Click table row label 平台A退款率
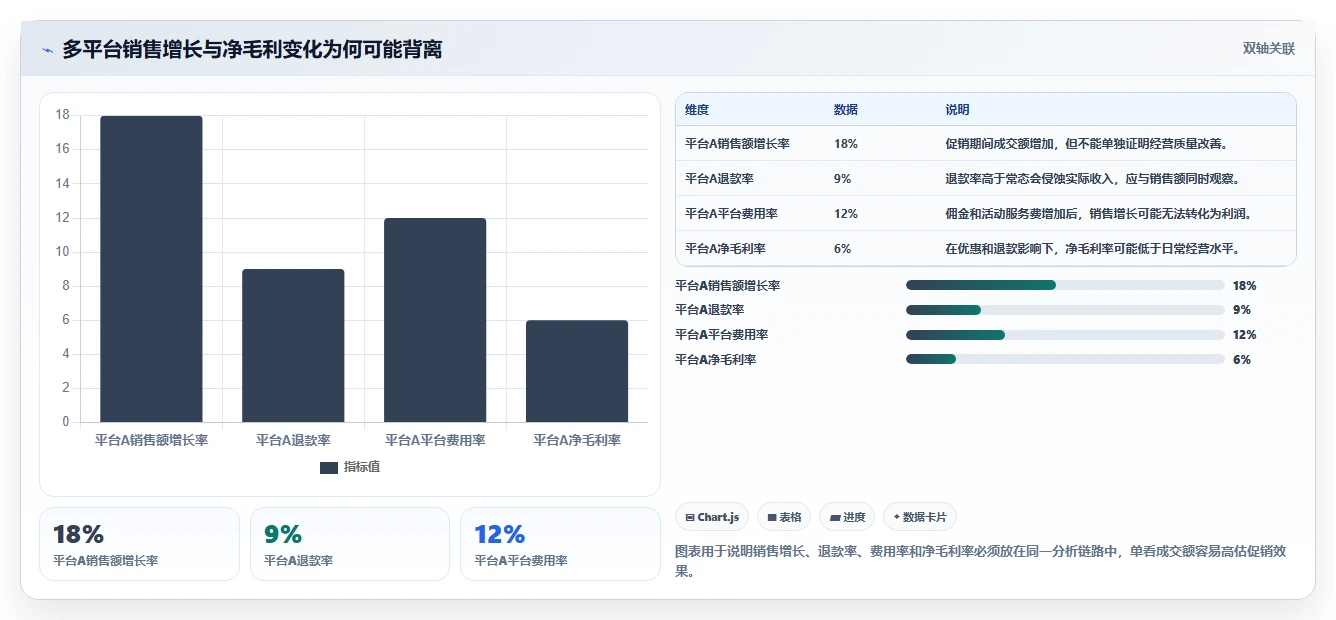1336x620 pixels. coord(719,179)
